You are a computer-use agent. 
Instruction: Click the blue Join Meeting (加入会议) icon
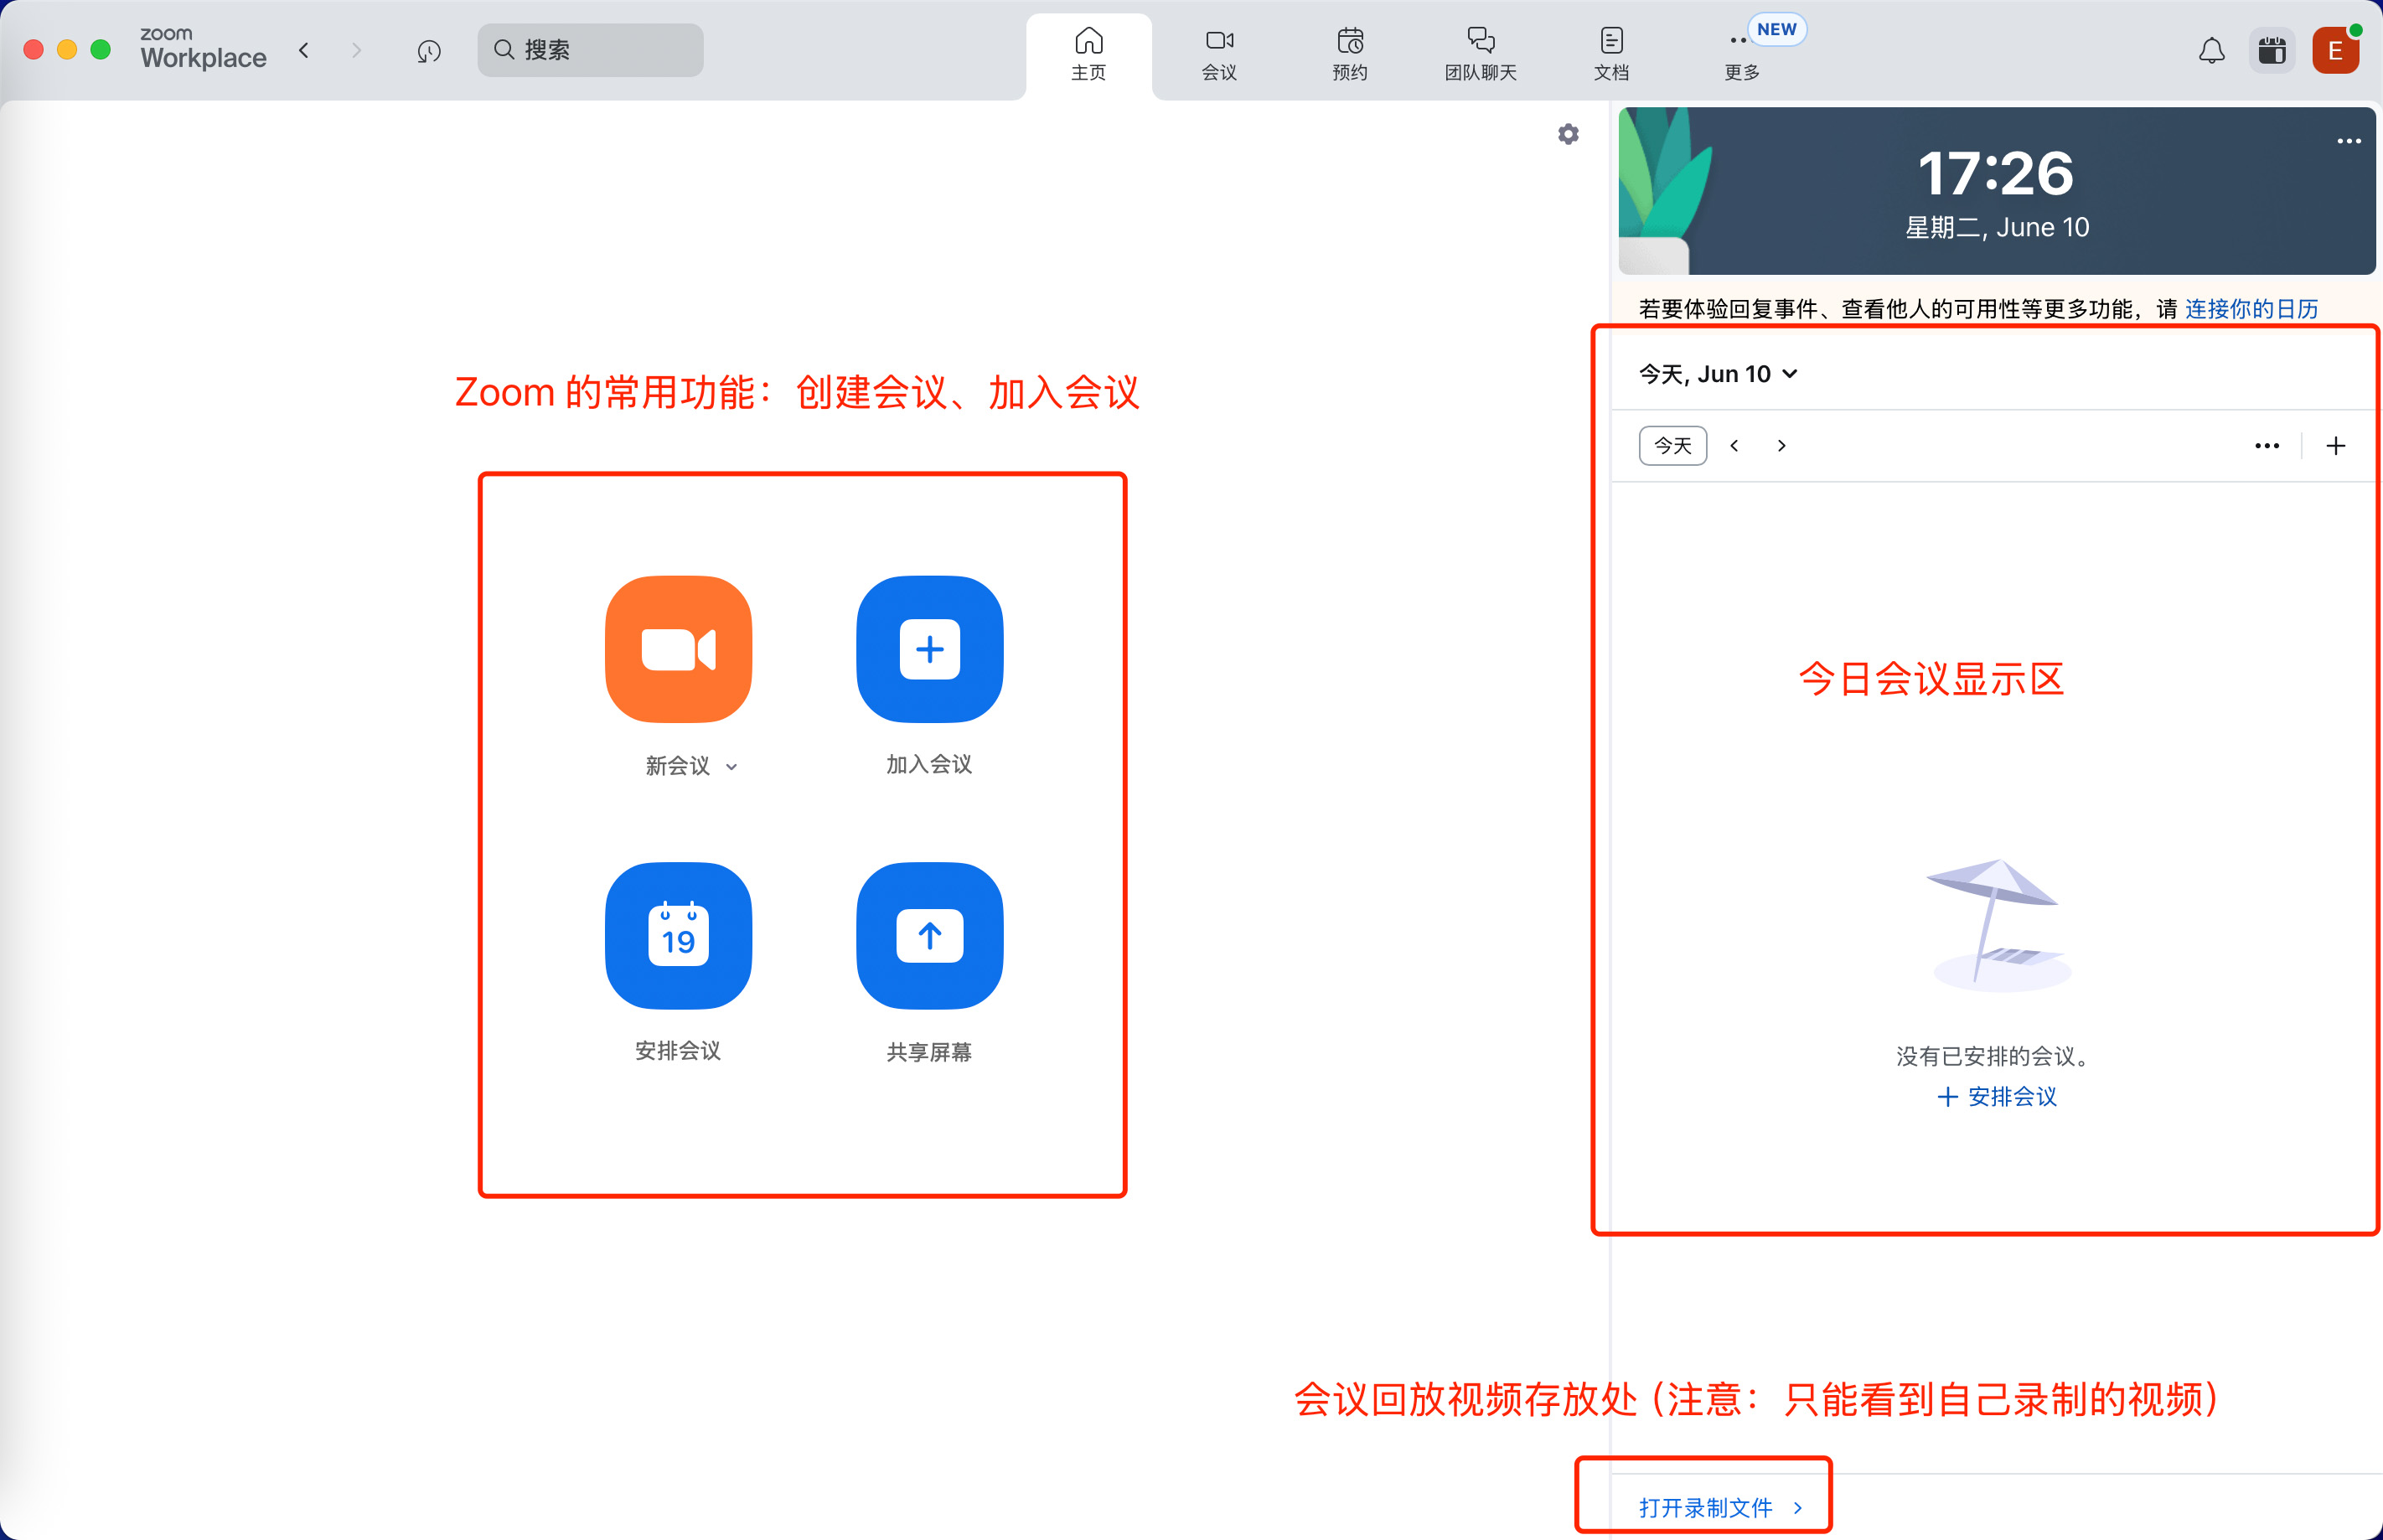[929, 648]
